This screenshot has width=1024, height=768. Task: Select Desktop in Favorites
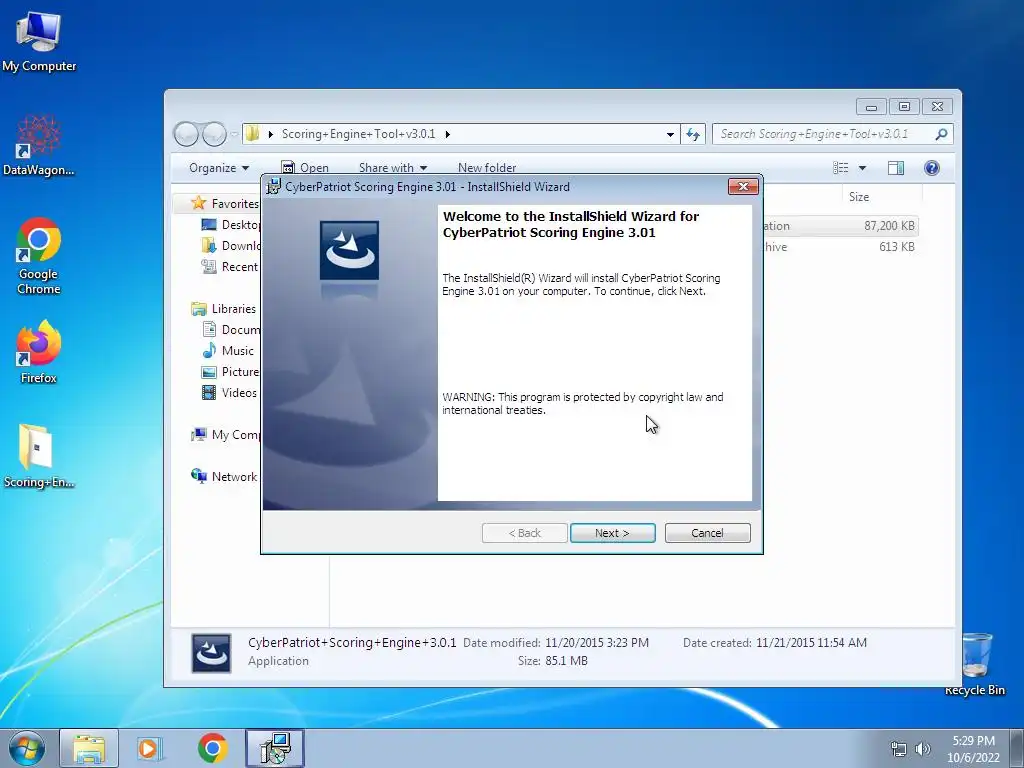(x=231, y=225)
